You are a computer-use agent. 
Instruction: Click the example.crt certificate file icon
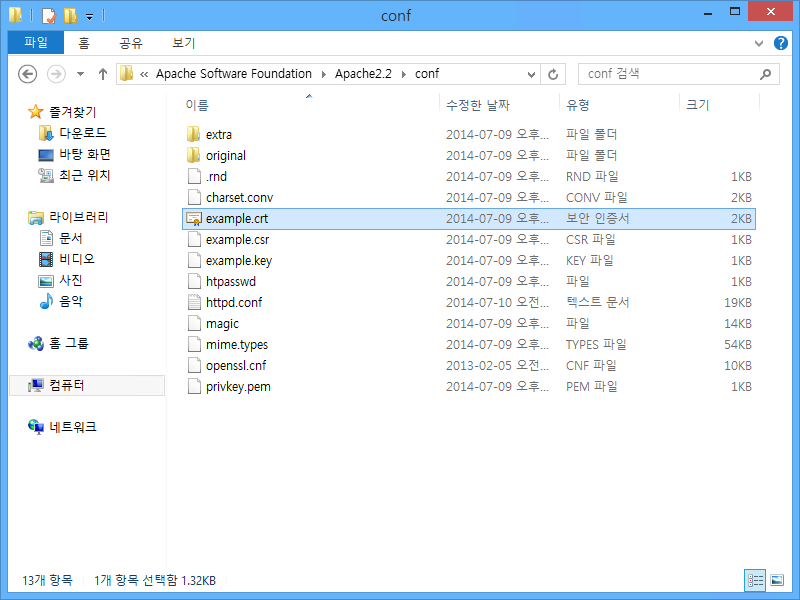tap(194, 218)
